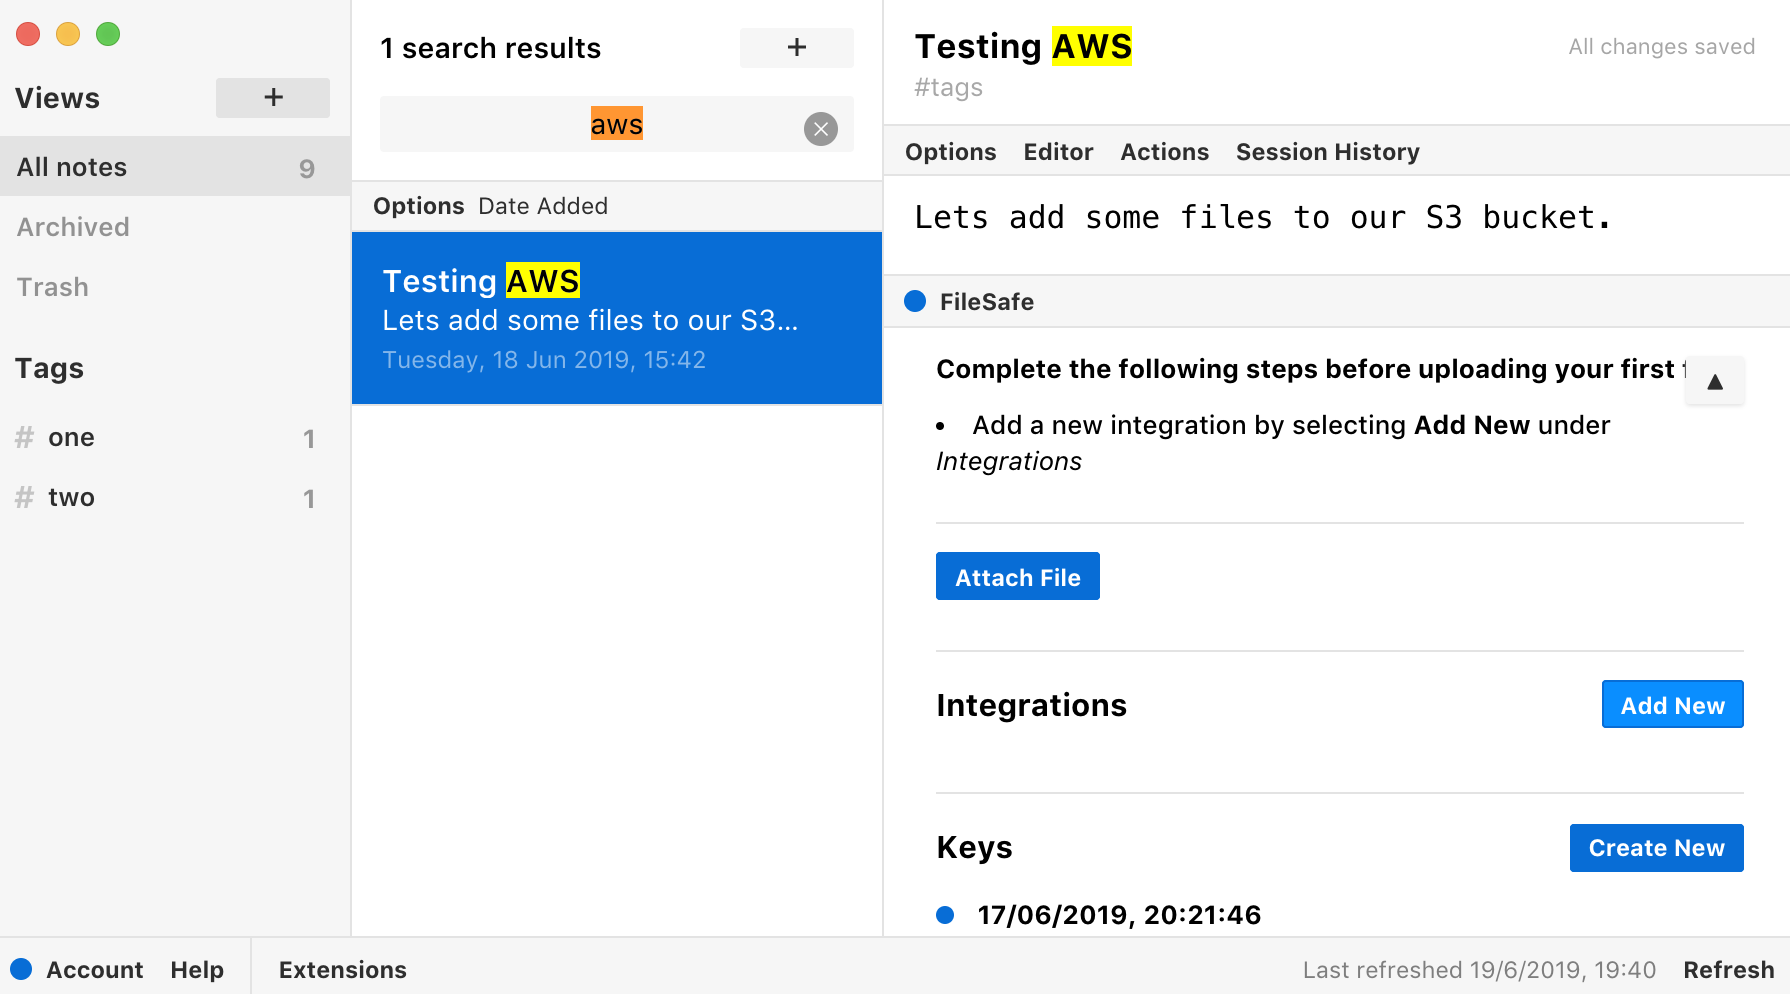Open Session History
The height and width of the screenshot is (994, 1790).
1327,152
